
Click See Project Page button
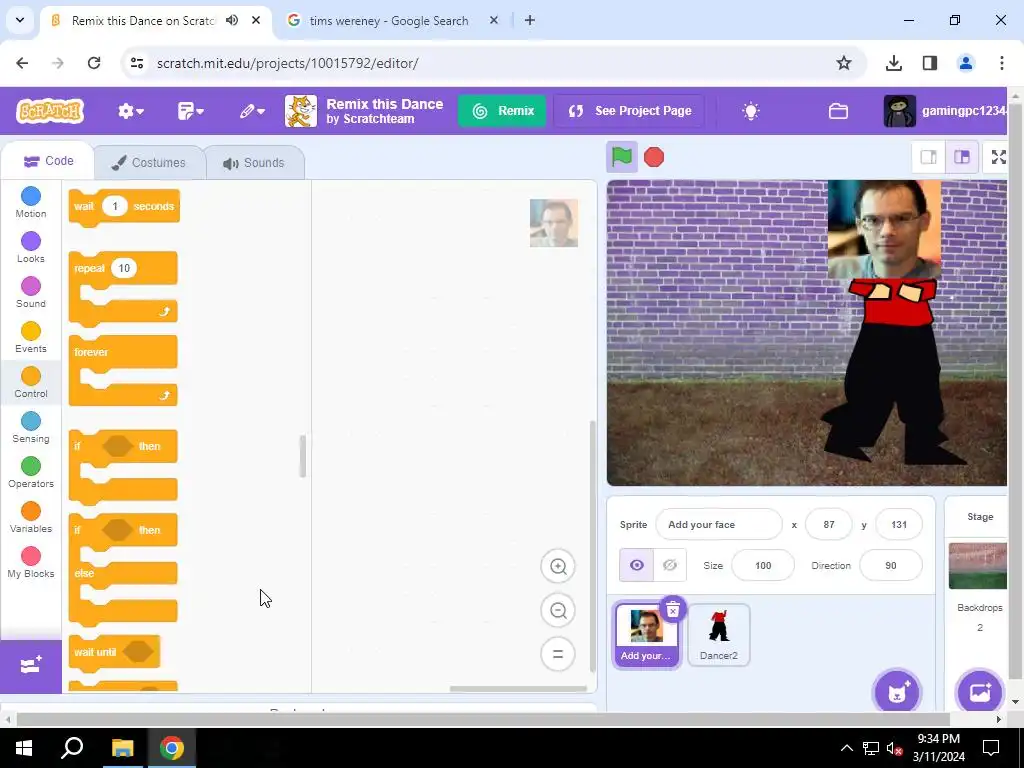click(630, 111)
